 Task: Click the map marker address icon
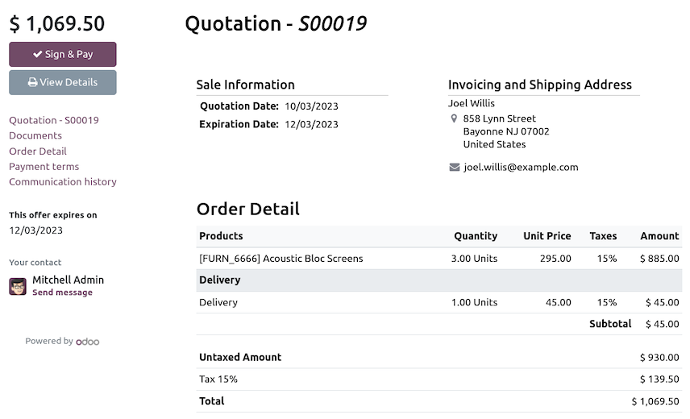coord(454,119)
